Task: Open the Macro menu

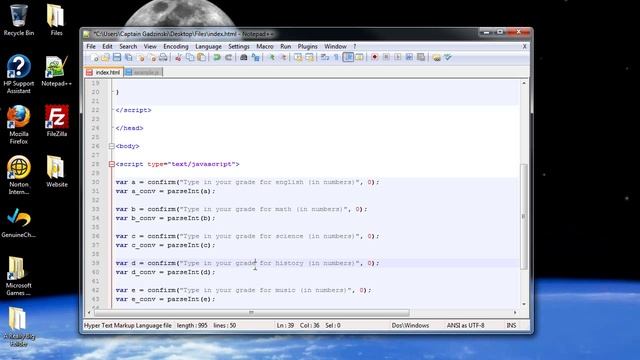Action: point(264,47)
